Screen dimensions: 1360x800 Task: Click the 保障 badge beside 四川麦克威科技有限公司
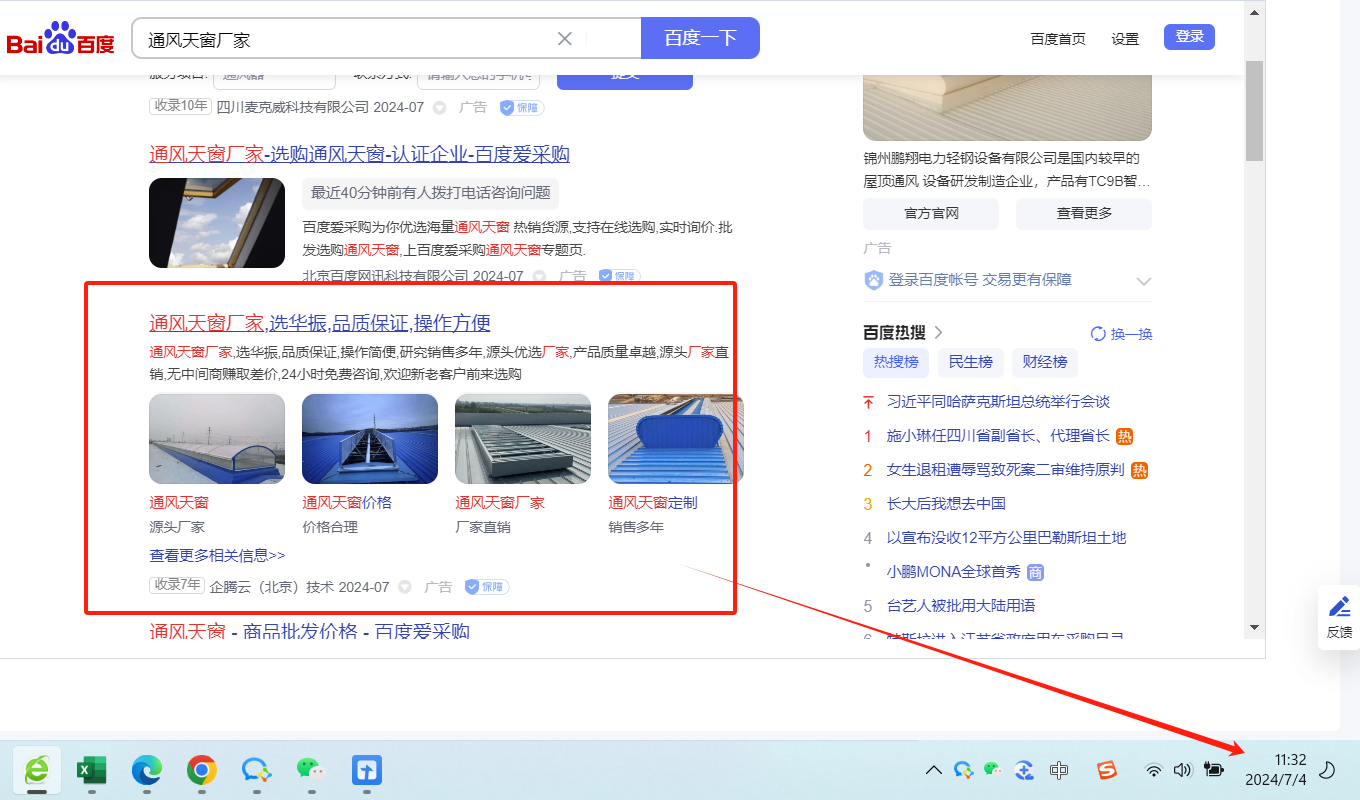click(522, 107)
